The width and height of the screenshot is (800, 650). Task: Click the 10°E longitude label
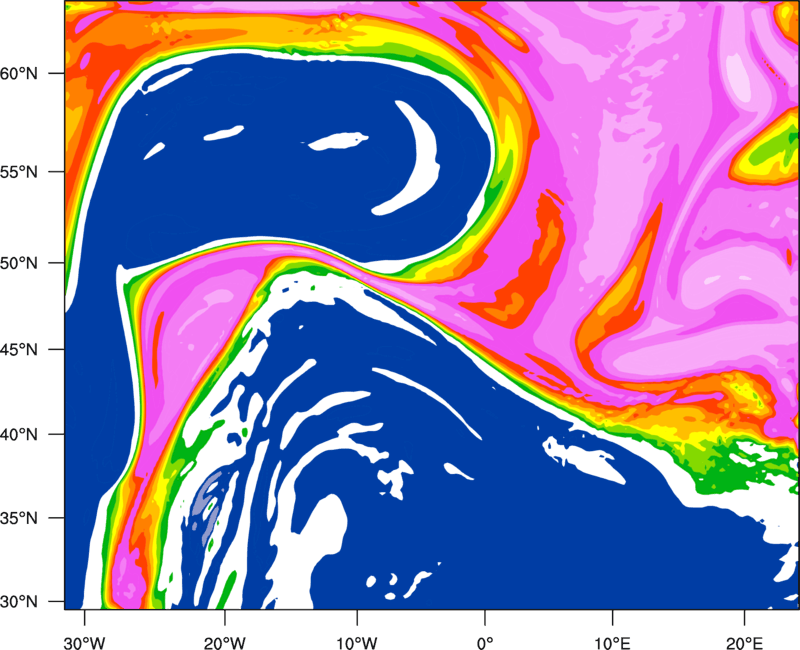[612, 643]
